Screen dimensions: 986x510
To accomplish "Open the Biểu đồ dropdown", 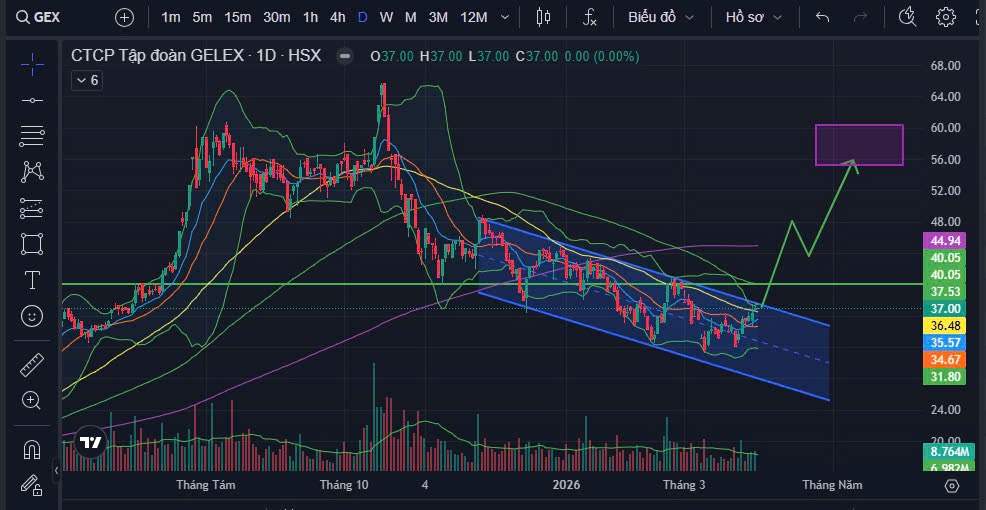I will [x=661, y=17].
